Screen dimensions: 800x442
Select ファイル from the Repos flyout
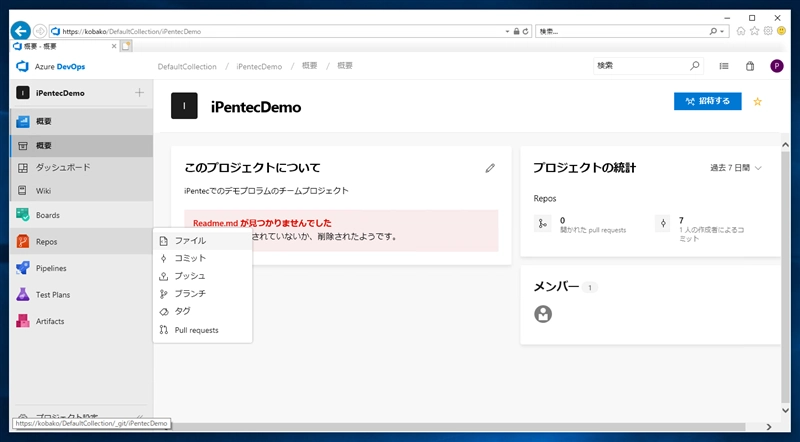[203, 240]
